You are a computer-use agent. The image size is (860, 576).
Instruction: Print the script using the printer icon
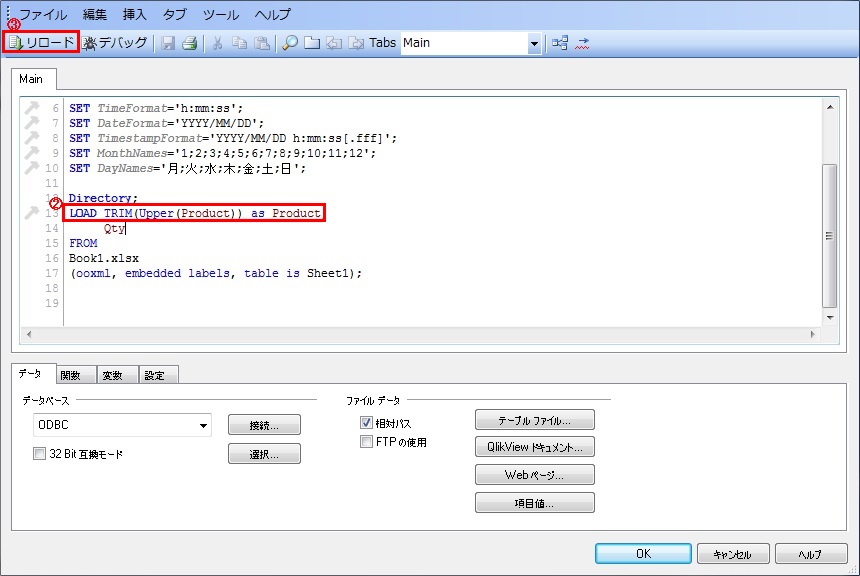tap(188, 43)
